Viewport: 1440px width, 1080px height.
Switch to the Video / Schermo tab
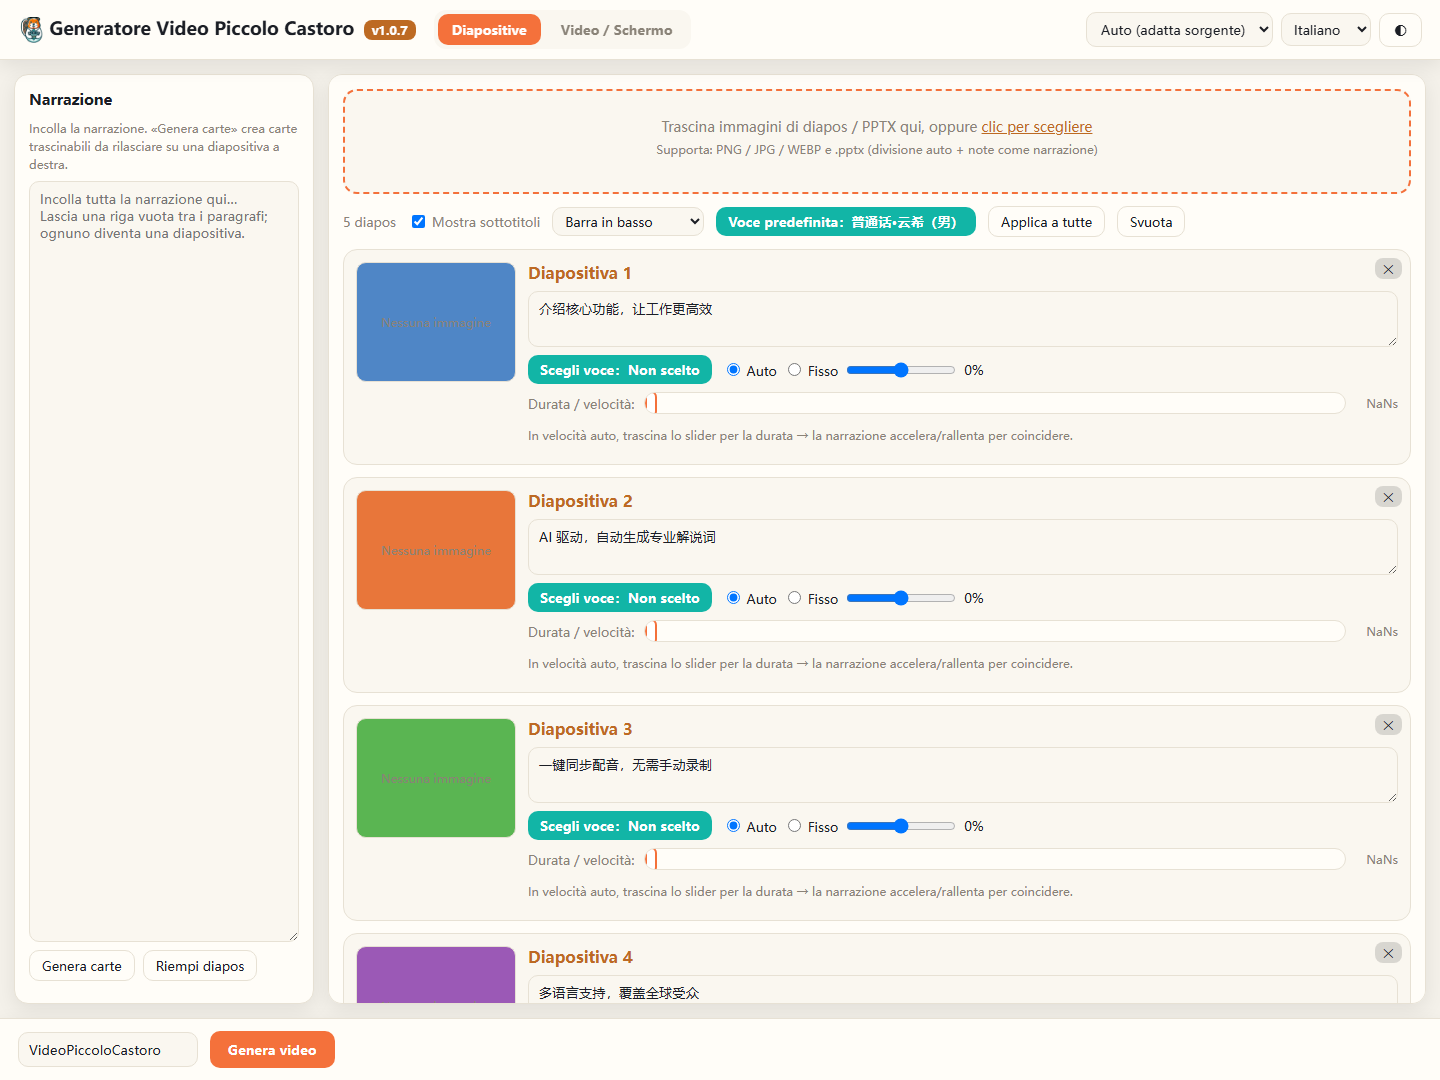click(x=616, y=30)
